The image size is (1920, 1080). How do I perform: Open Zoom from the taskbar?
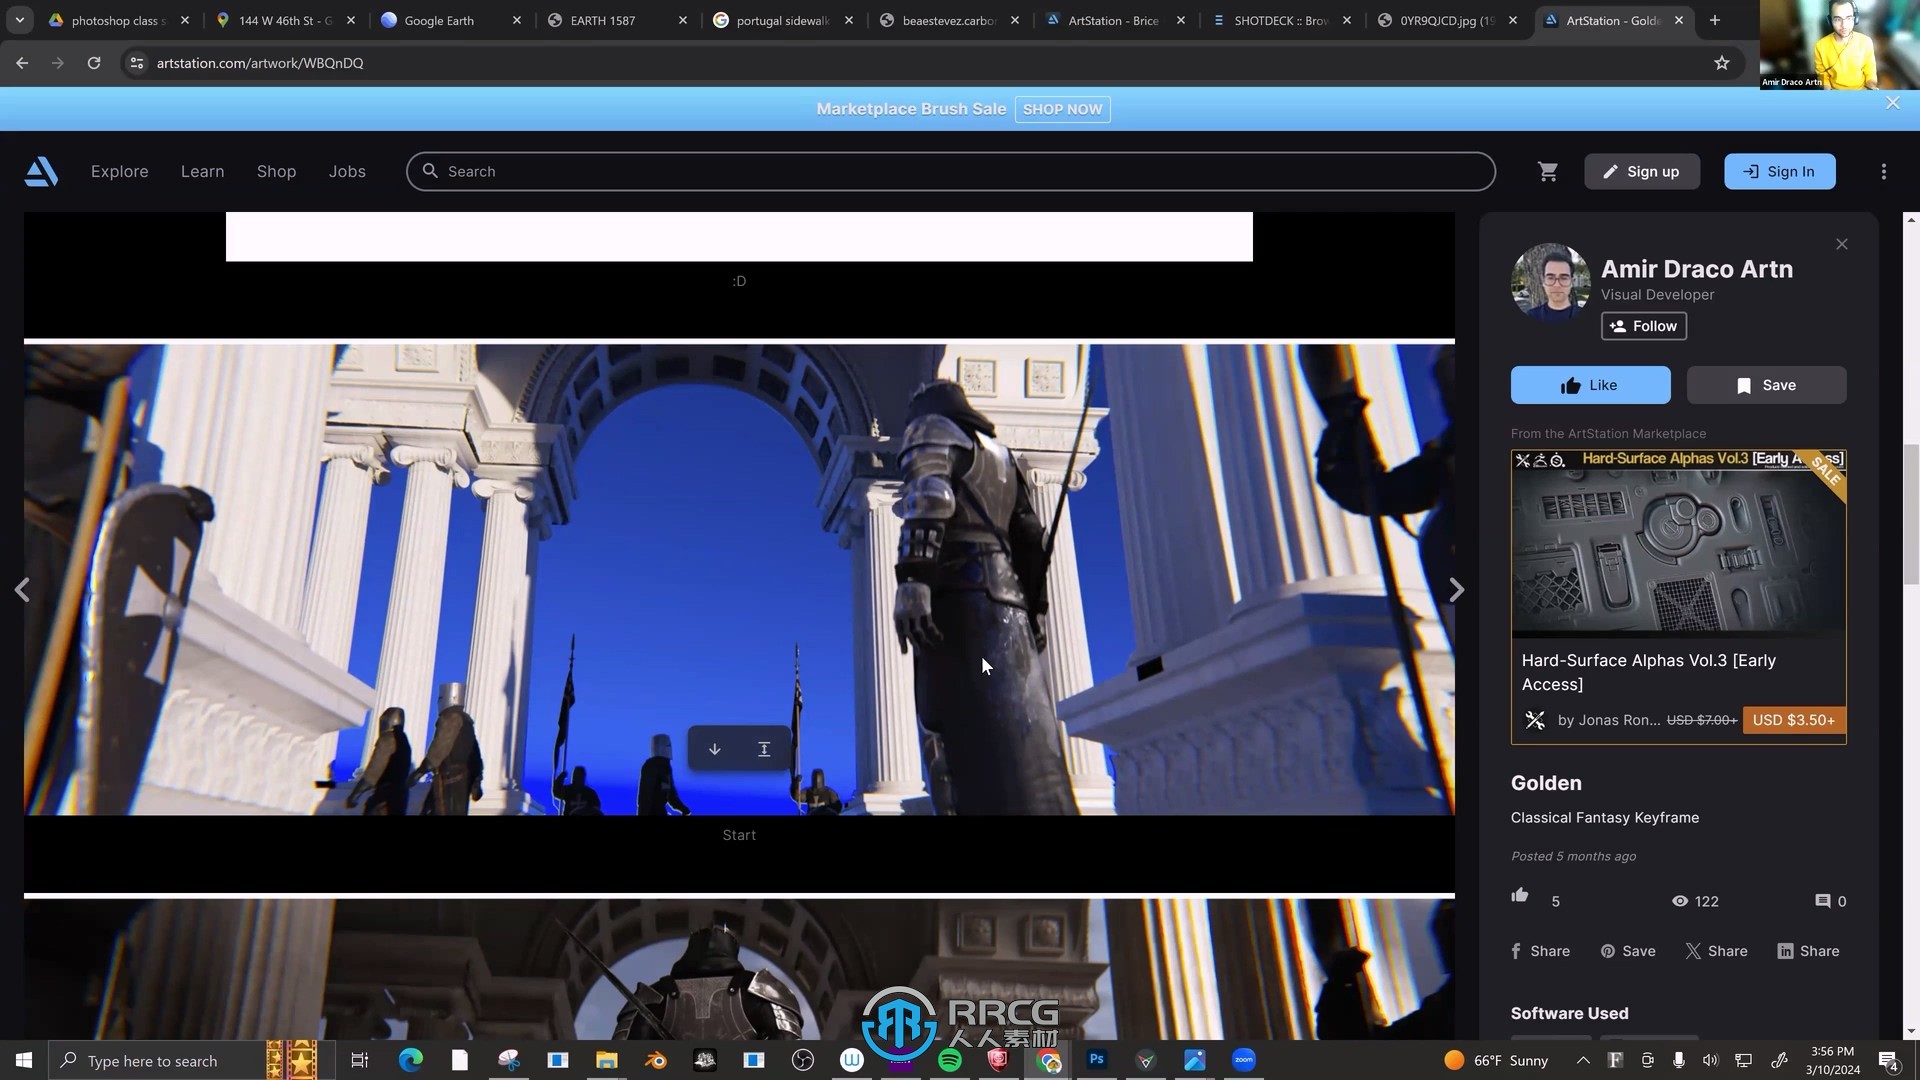click(x=1244, y=1060)
